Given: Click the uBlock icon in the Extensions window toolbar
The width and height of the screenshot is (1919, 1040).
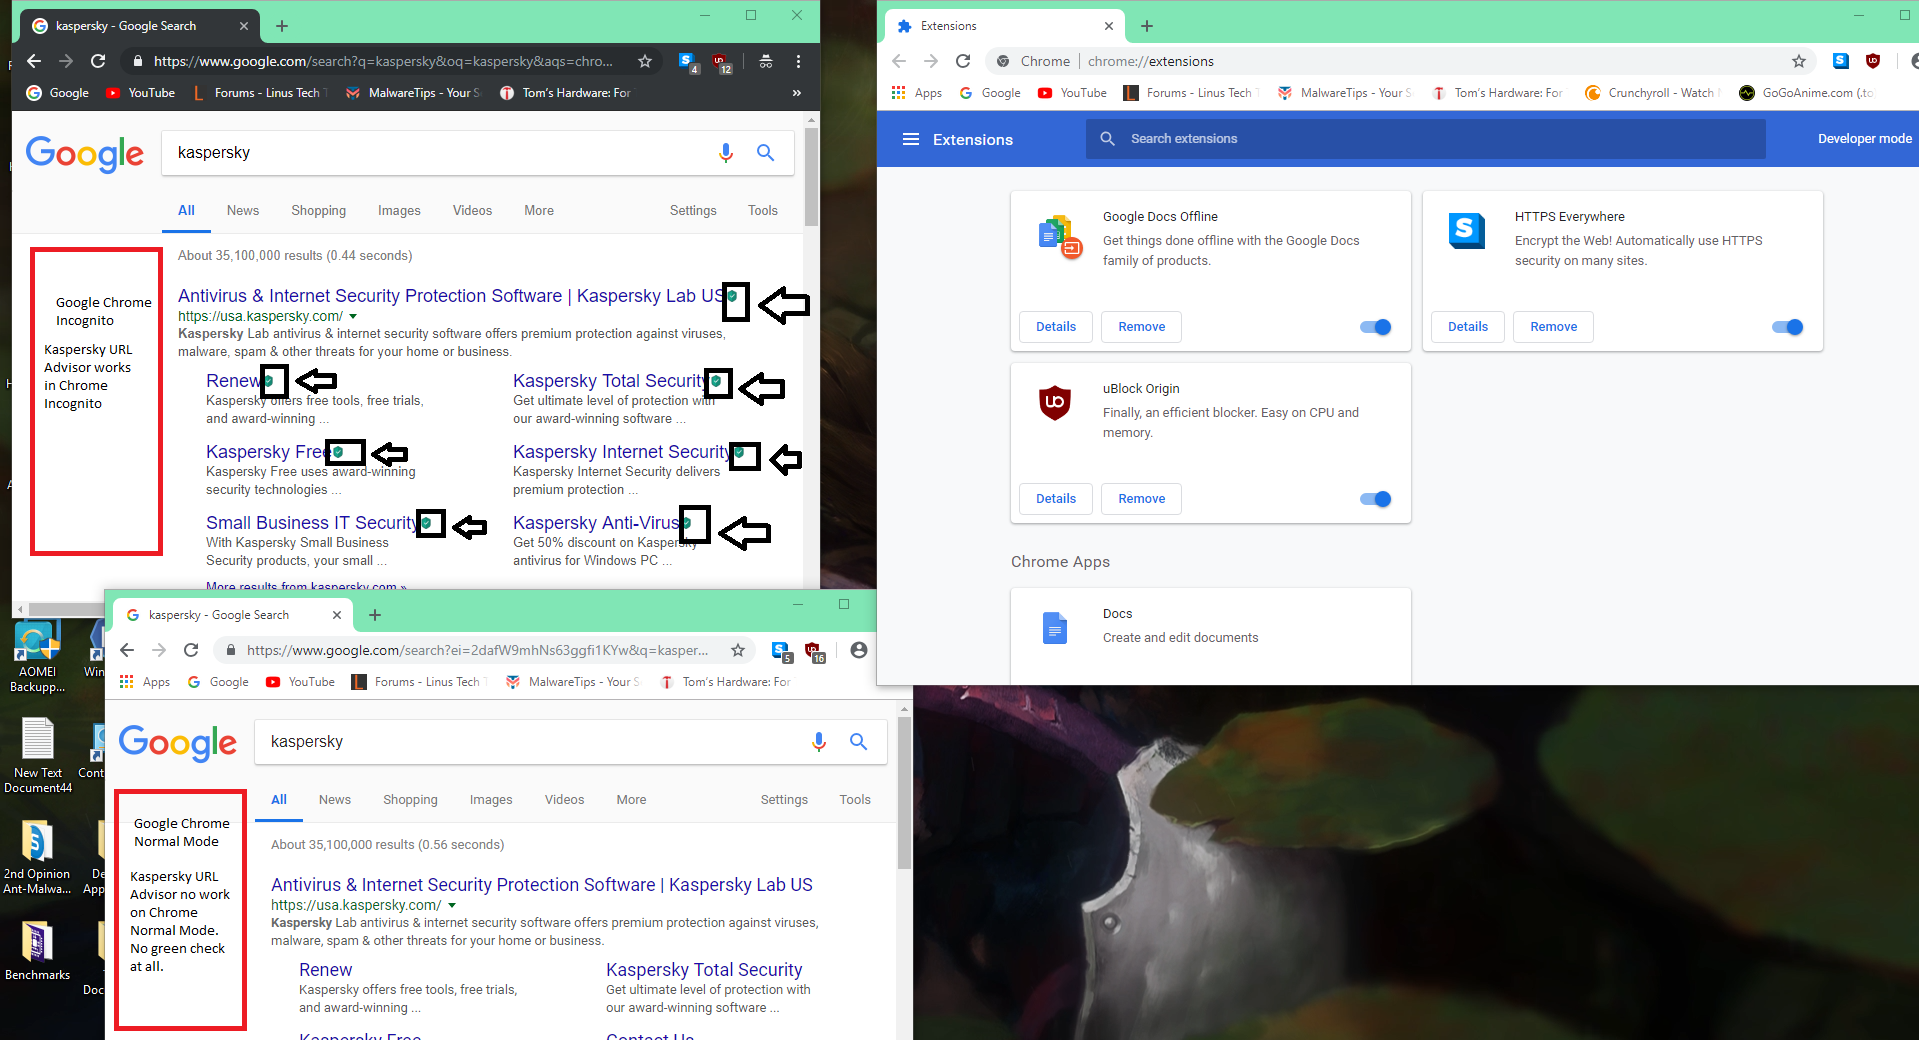Looking at the screenshot, I should [1873, 61].
